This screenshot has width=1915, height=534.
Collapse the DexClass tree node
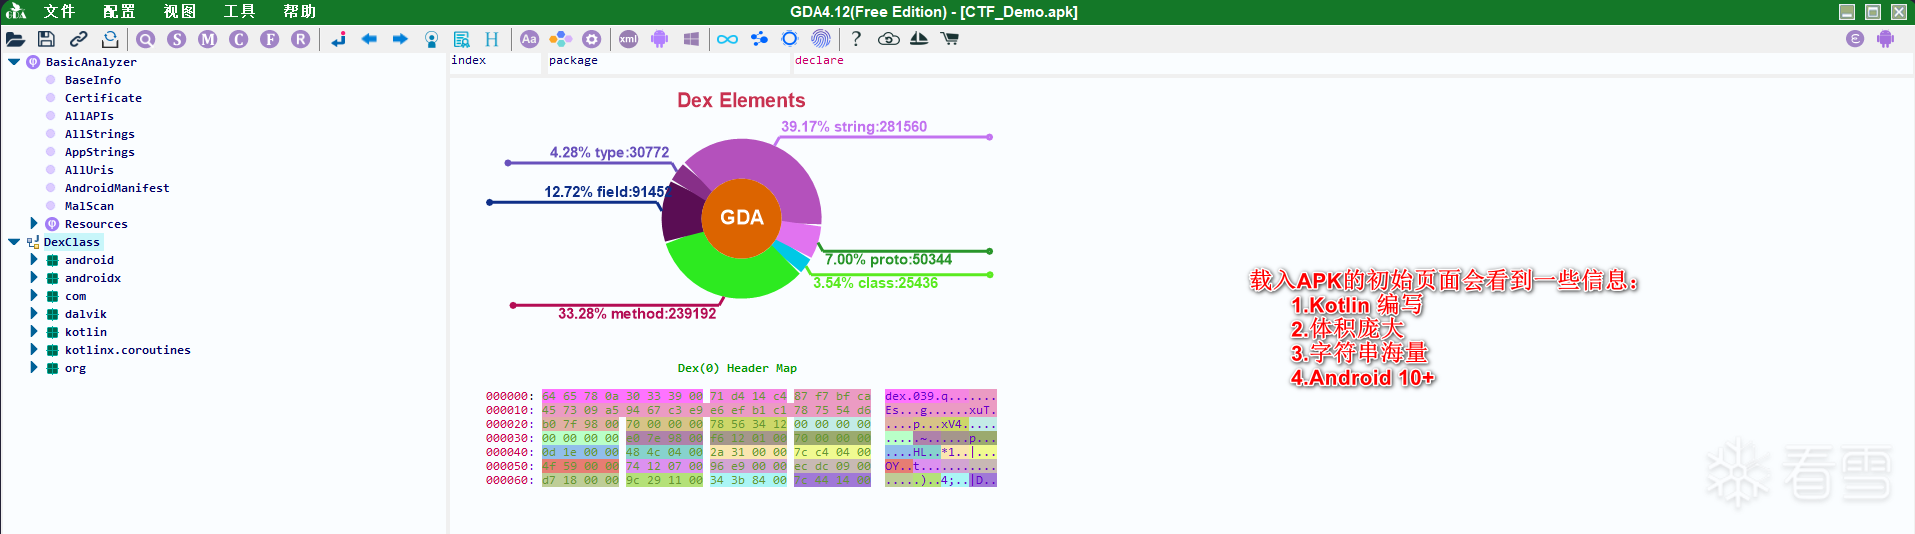point(14,242)
